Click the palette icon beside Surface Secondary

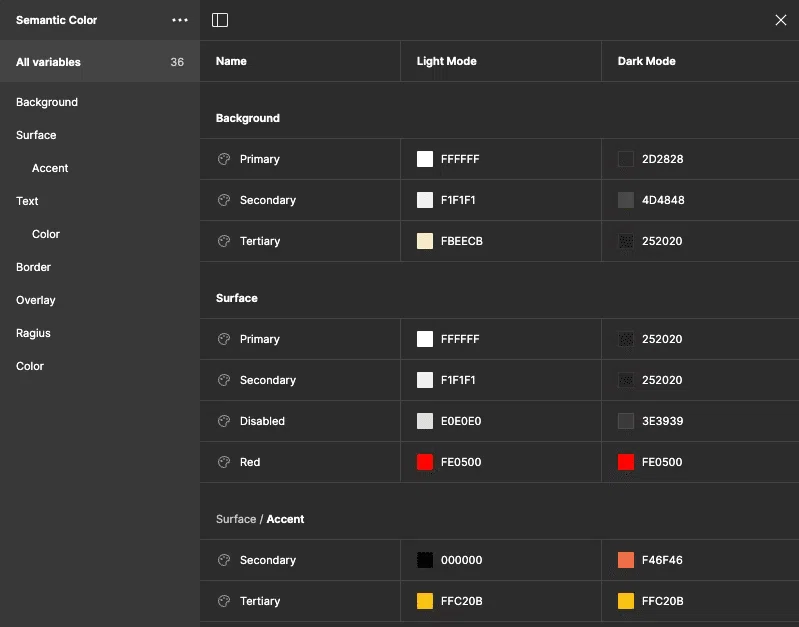tap(224, 380)
